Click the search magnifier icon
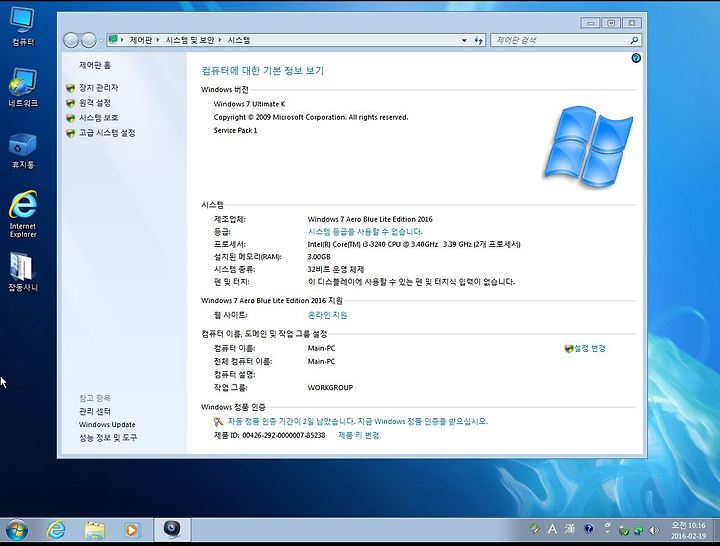Viewport: 720px width, 546px height. coord(634,40)
